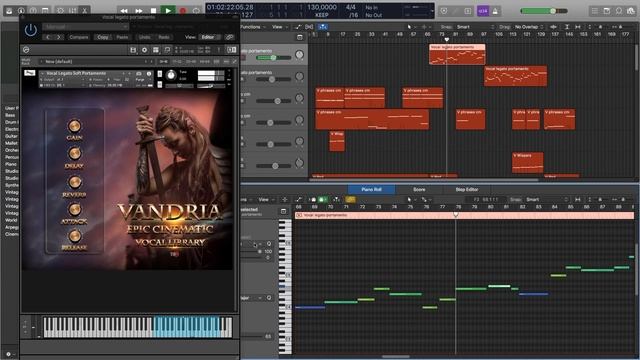The width and height of the screenshot is (640, 360).
Task: Click the Vandria DELAY knob
Action: [74, 154]
